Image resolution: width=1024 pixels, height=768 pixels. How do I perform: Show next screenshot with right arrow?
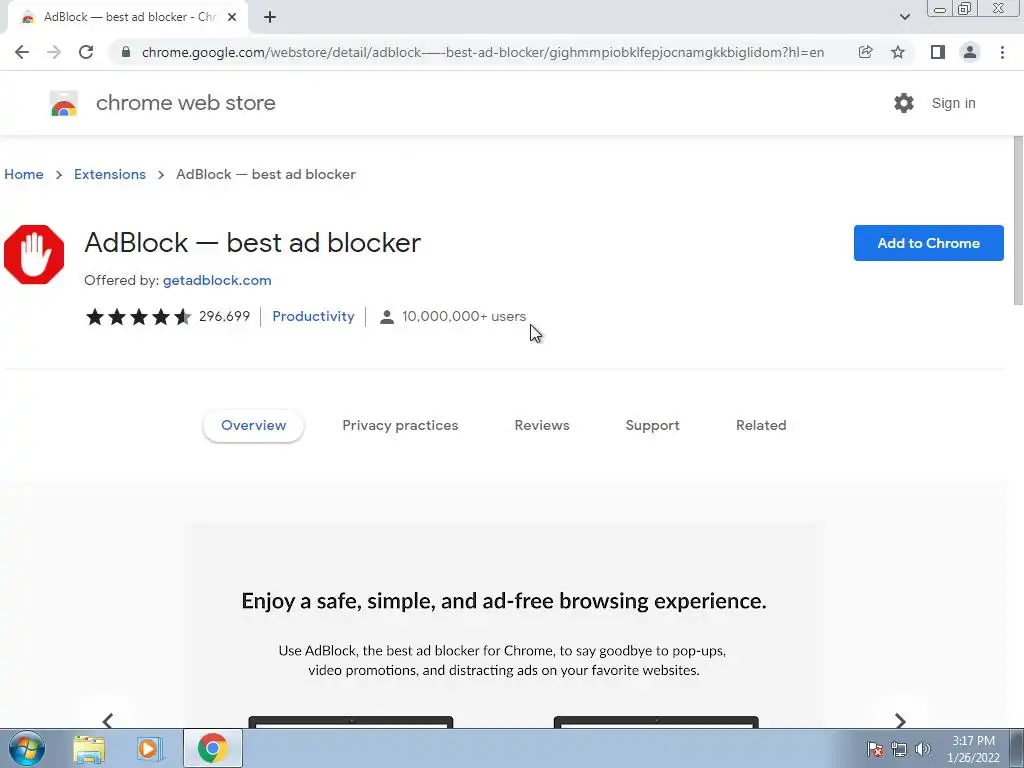tap(901, 720)
